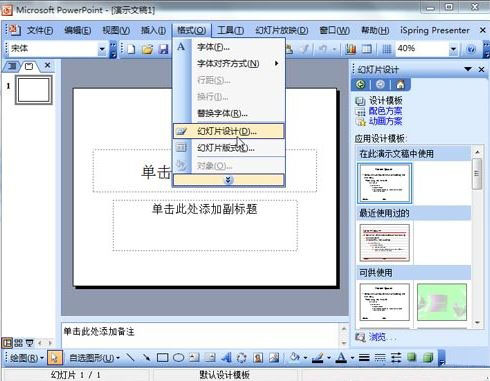Open the 幻灯片放映(D) menu
The image size is (490, 381).
tap(282, 30)
